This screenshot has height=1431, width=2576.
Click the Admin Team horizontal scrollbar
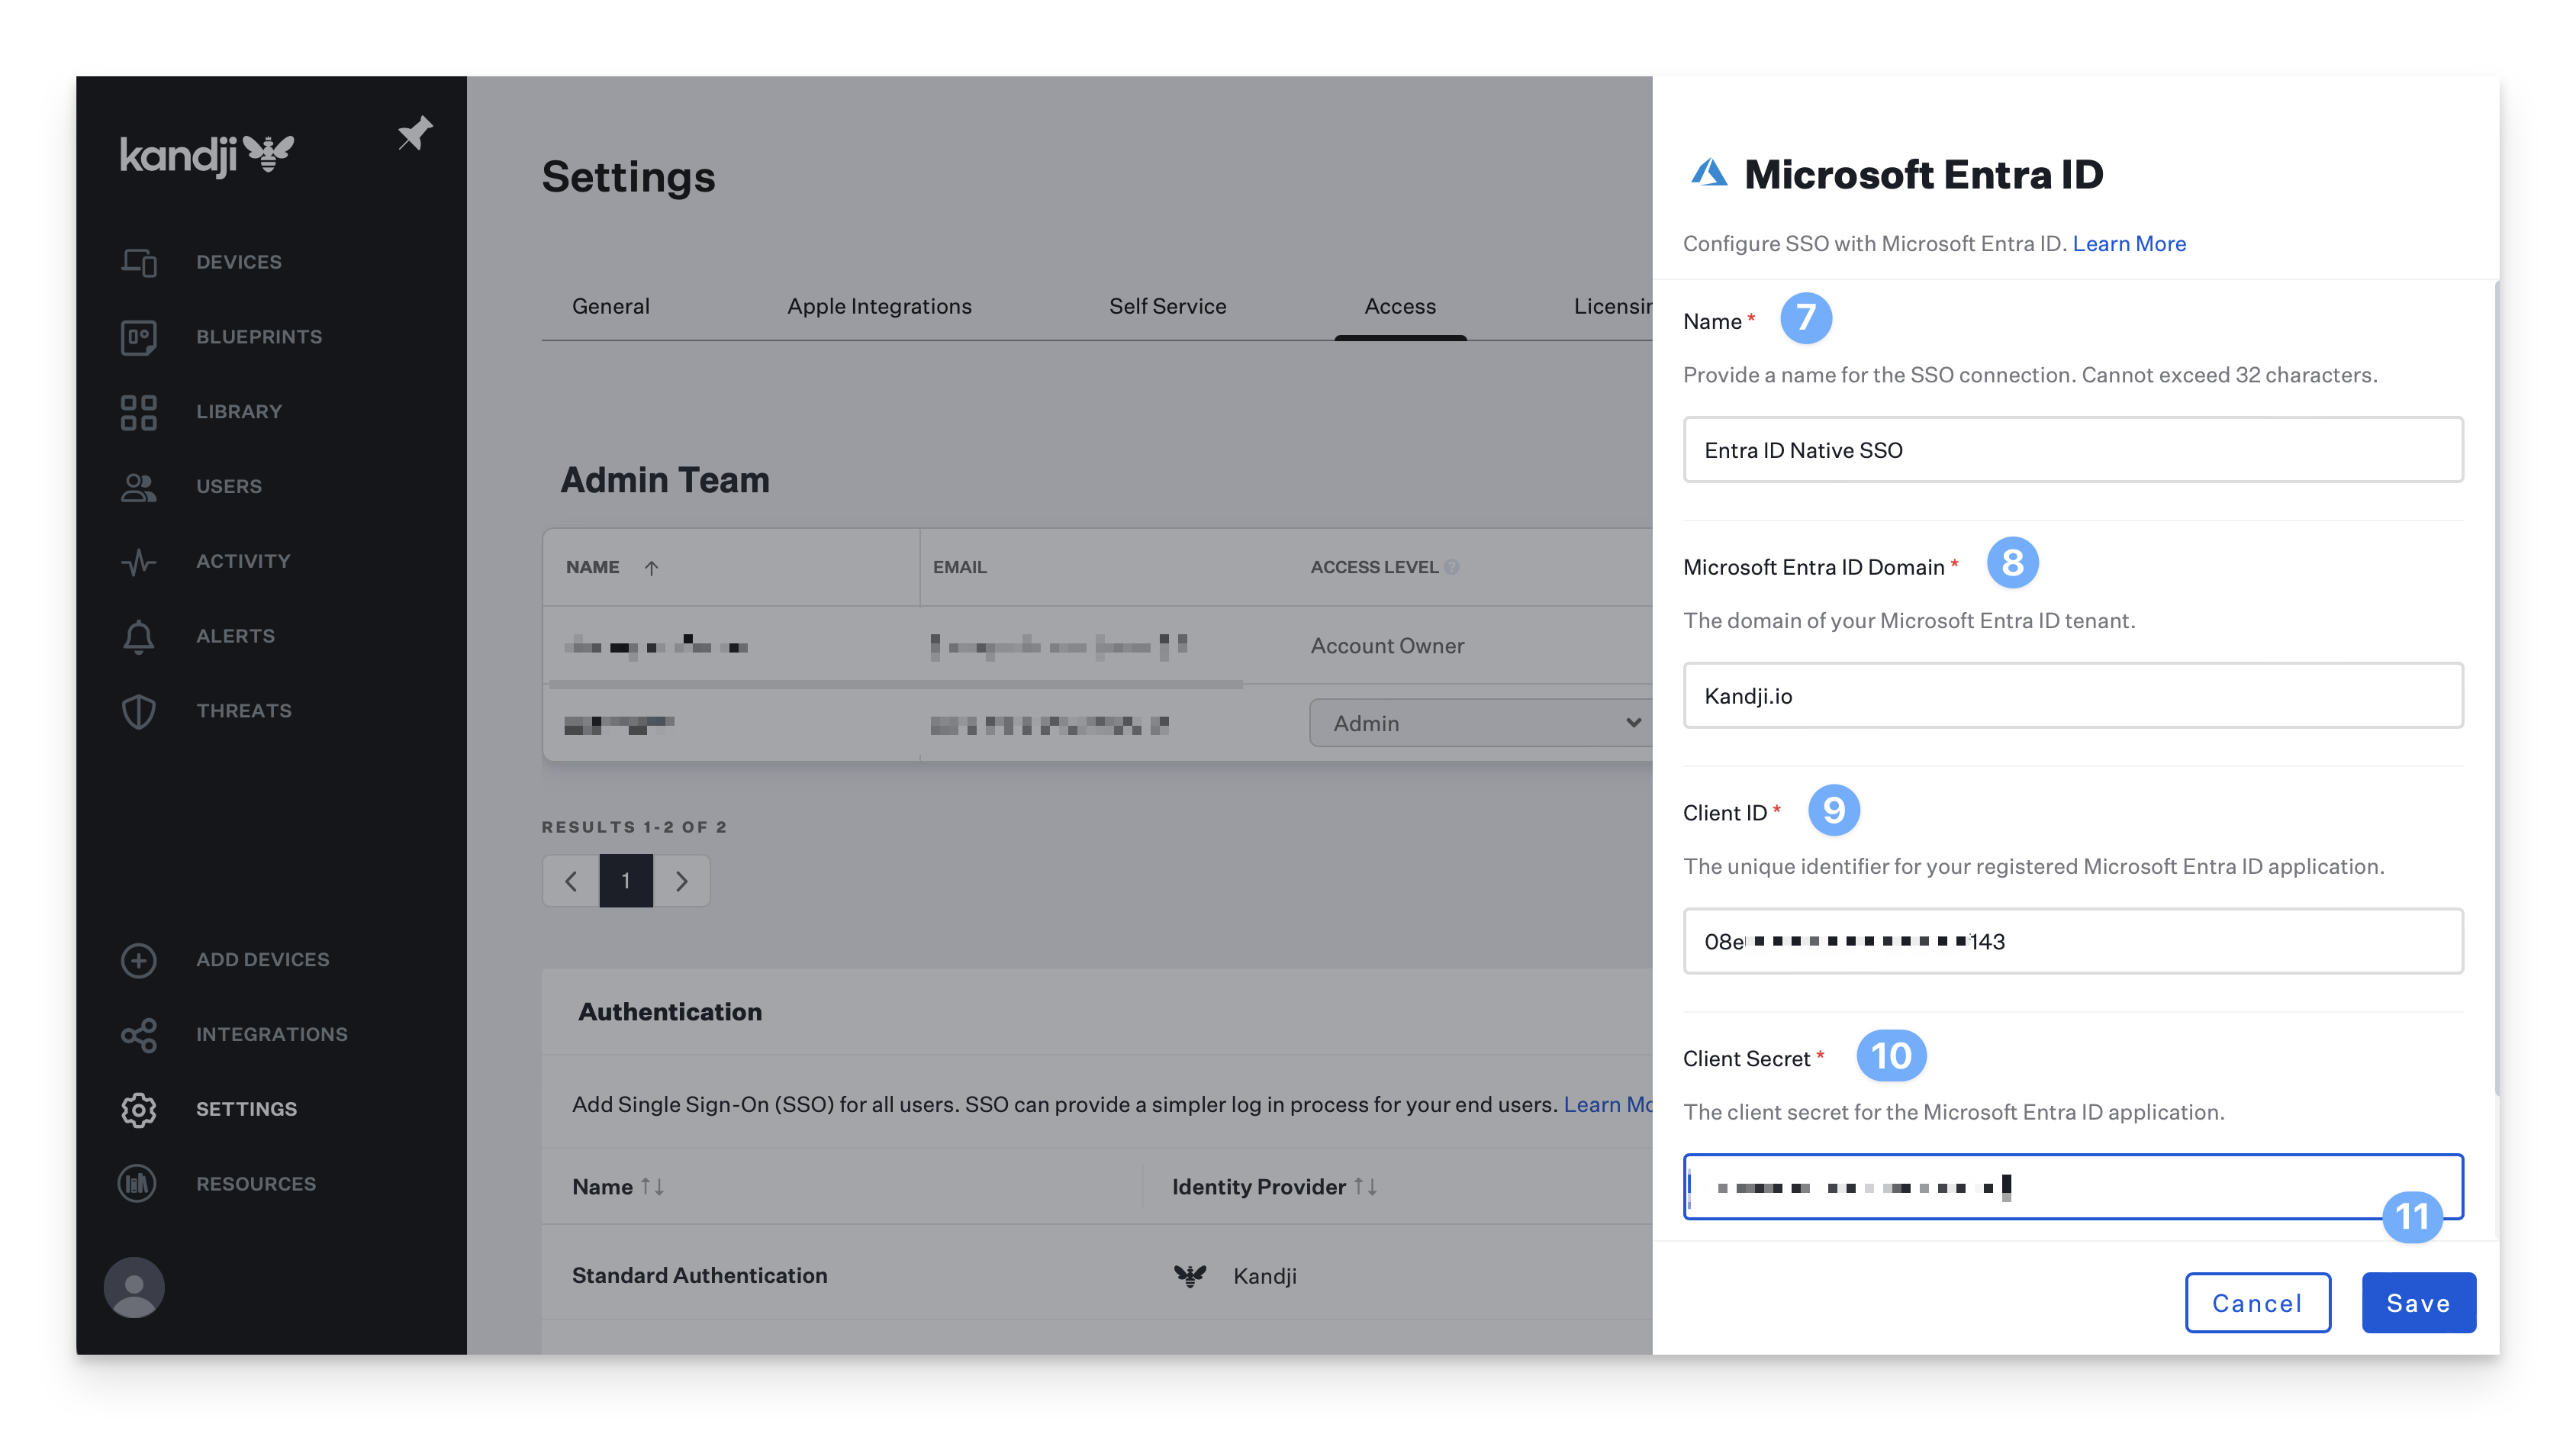[896, 685]
